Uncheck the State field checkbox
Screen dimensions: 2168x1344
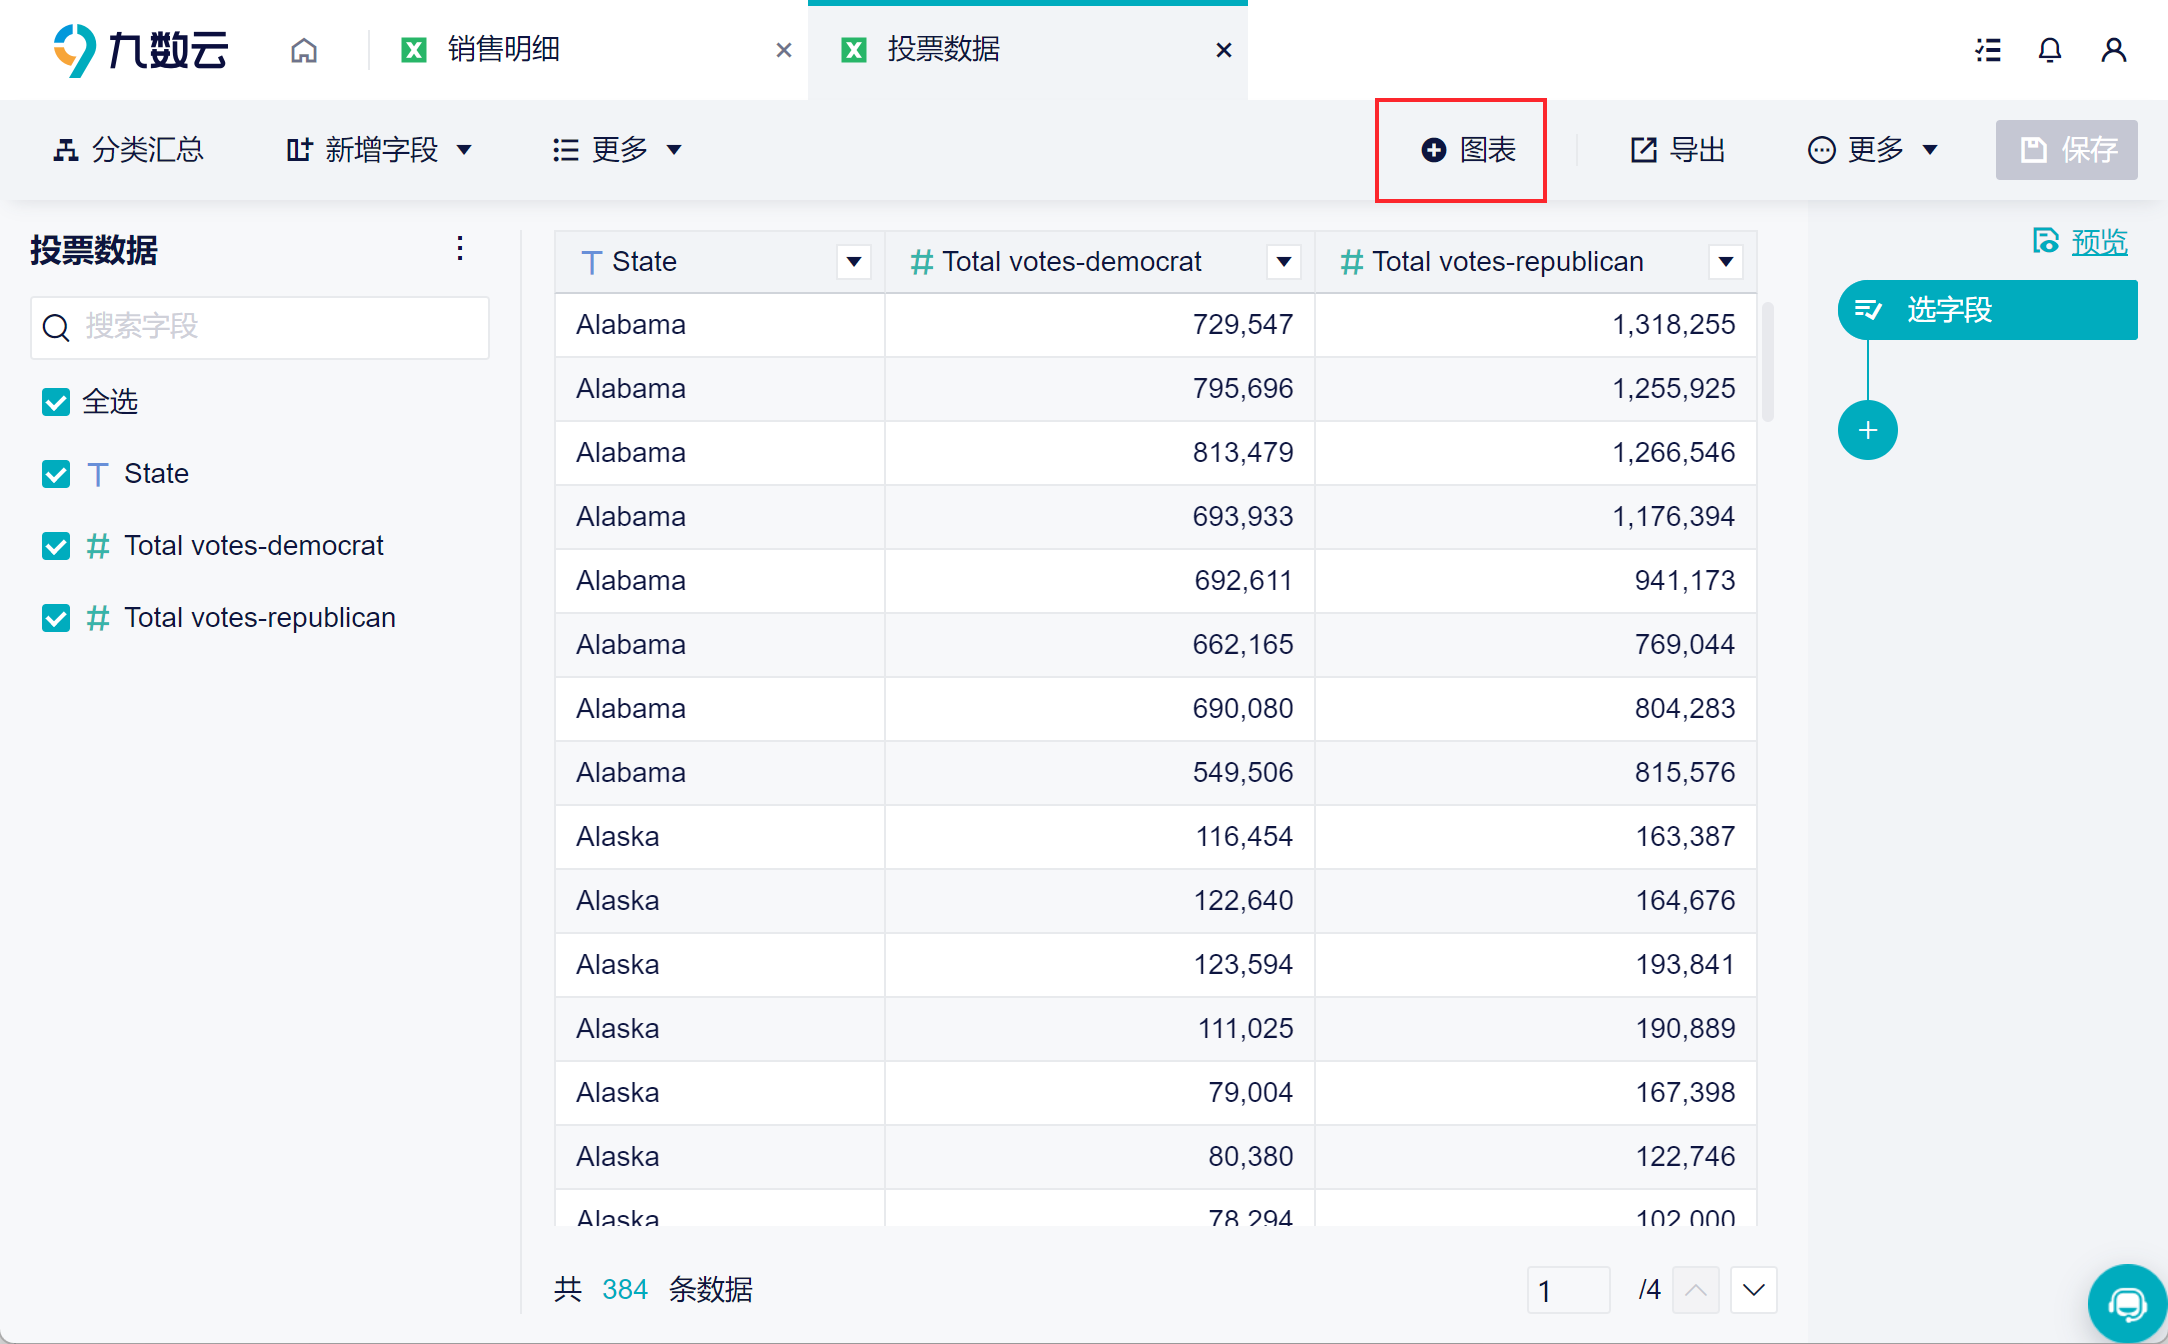[56, 474]
